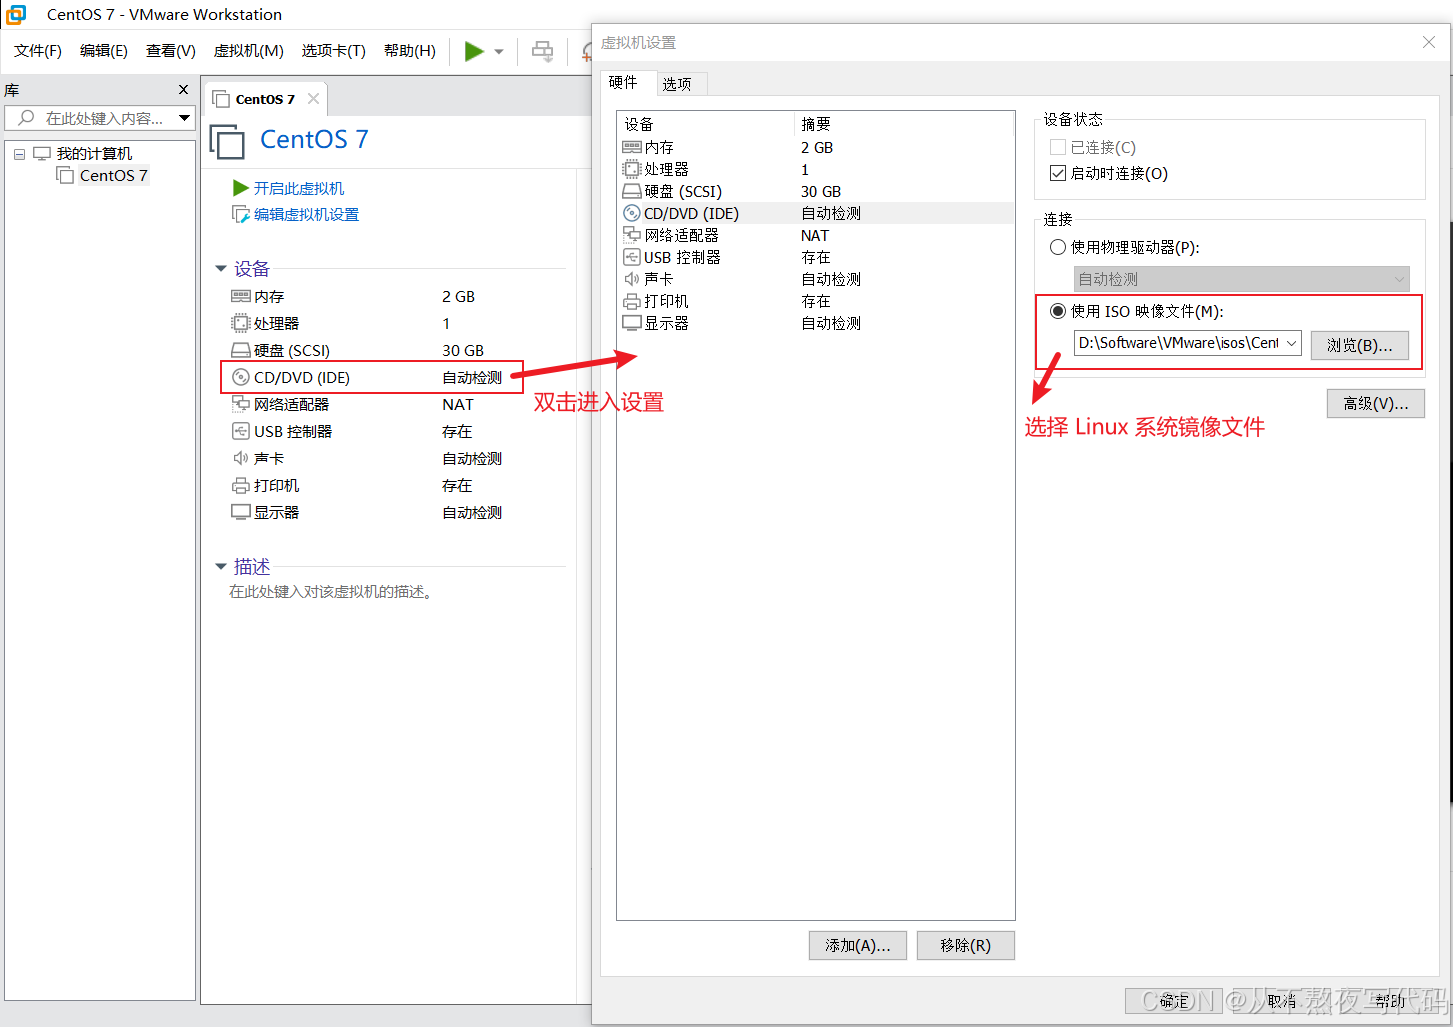1453x1027 pixels.
Task: Toggle the 已连接(C) checkbox
Action: pyautogui.click(x=1057, y=147)
